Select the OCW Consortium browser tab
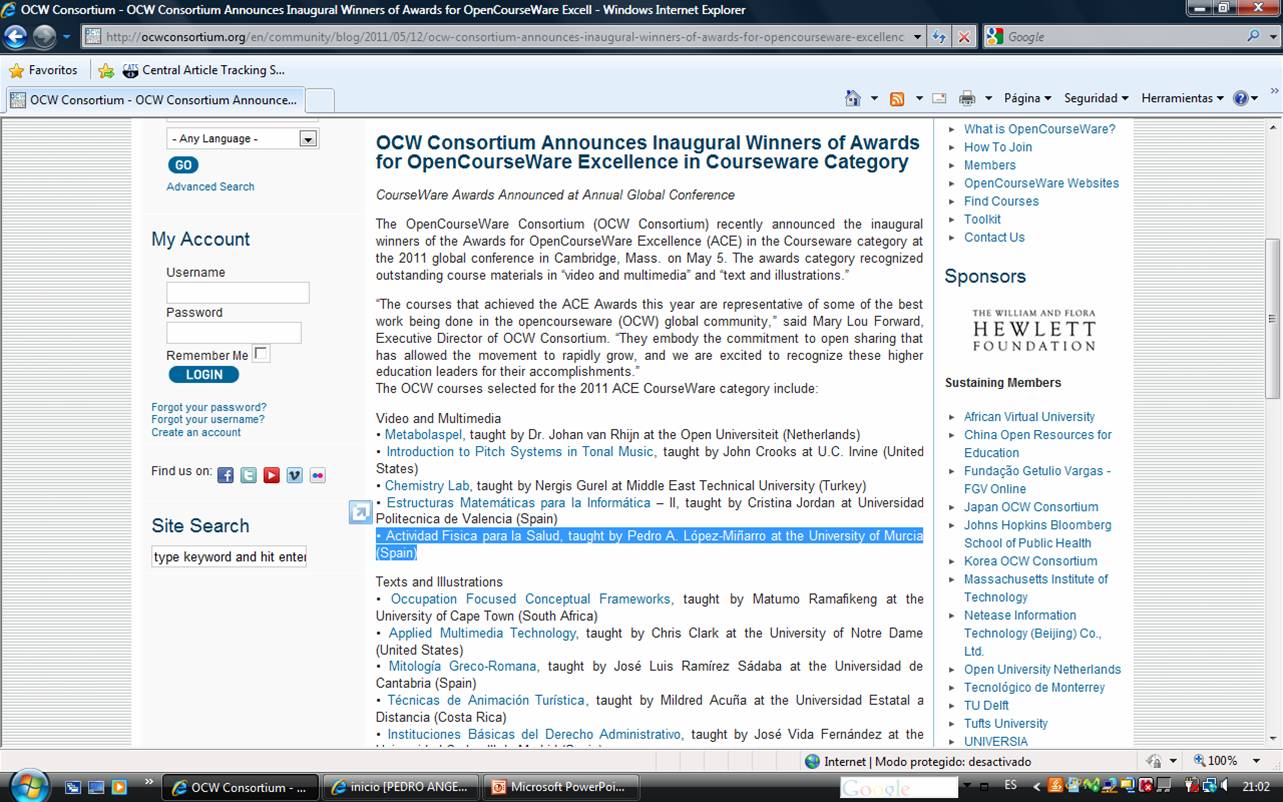Image resolution: width=1283 pixels, height=802 pixels. click(155, 100)
